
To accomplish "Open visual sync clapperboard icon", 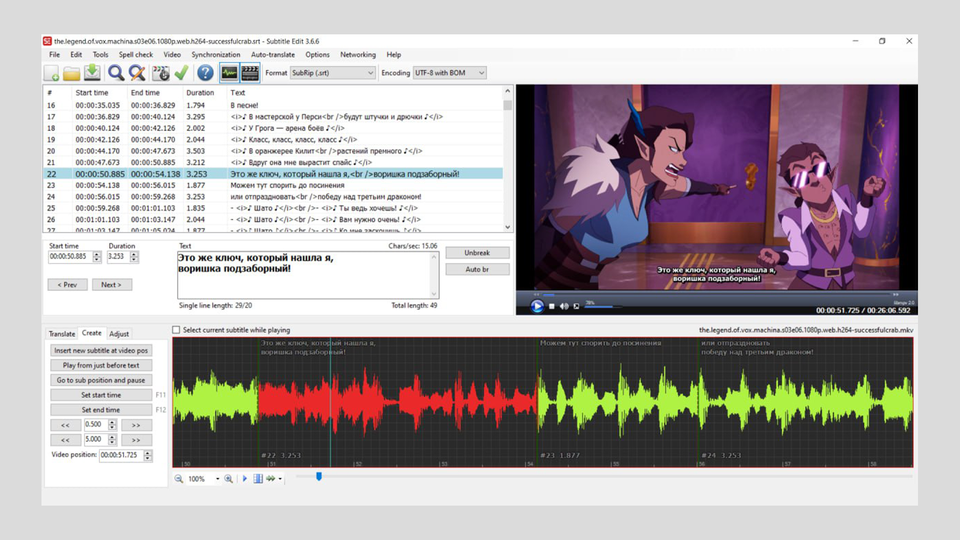I will coord(161,73).
